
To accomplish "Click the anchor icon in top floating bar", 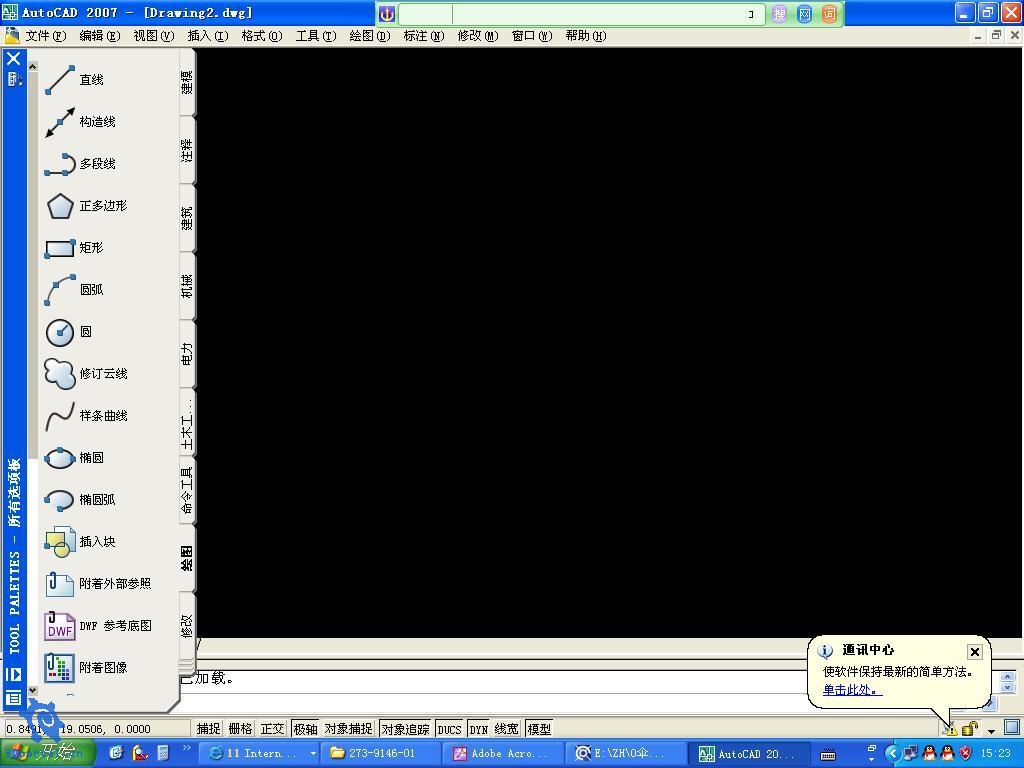I will [x=387, y=14].
